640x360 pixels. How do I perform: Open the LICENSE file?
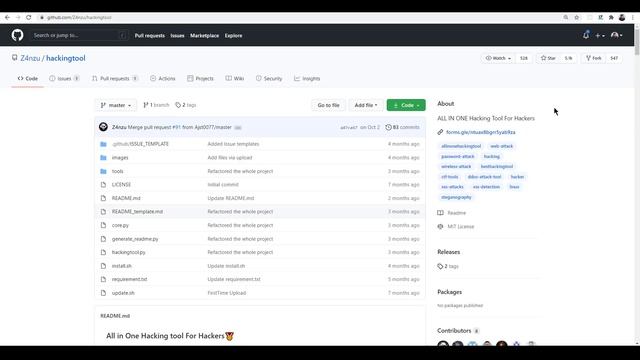(x=121, y=184)
